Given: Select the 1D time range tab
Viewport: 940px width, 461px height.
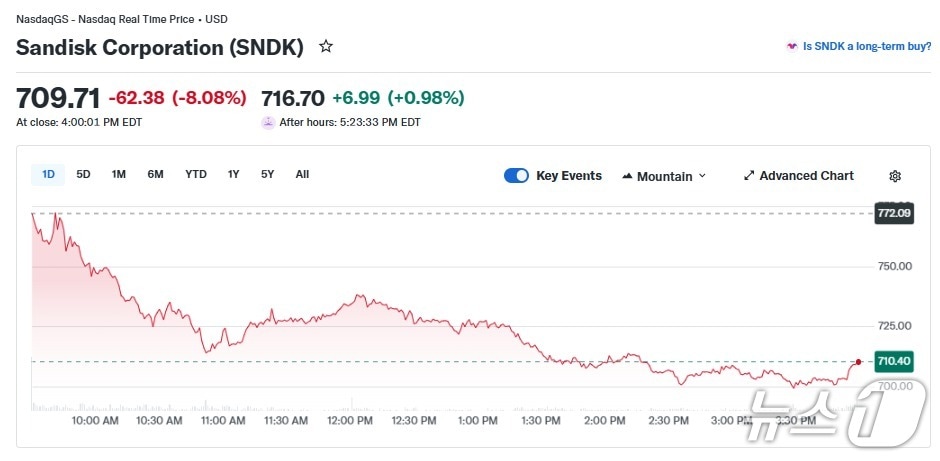Looking at the screenshot, I should tap(48, 174).
